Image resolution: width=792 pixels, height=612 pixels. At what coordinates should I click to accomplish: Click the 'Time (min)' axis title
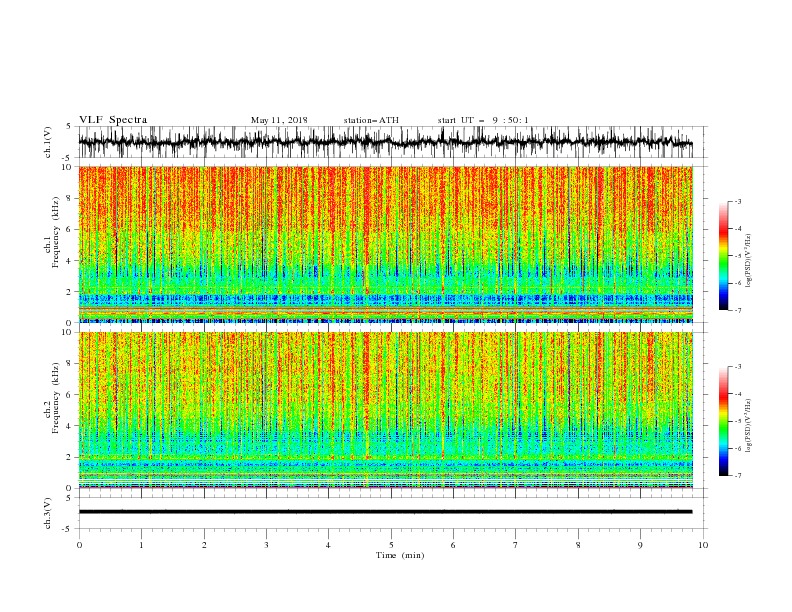click(400, 555)
